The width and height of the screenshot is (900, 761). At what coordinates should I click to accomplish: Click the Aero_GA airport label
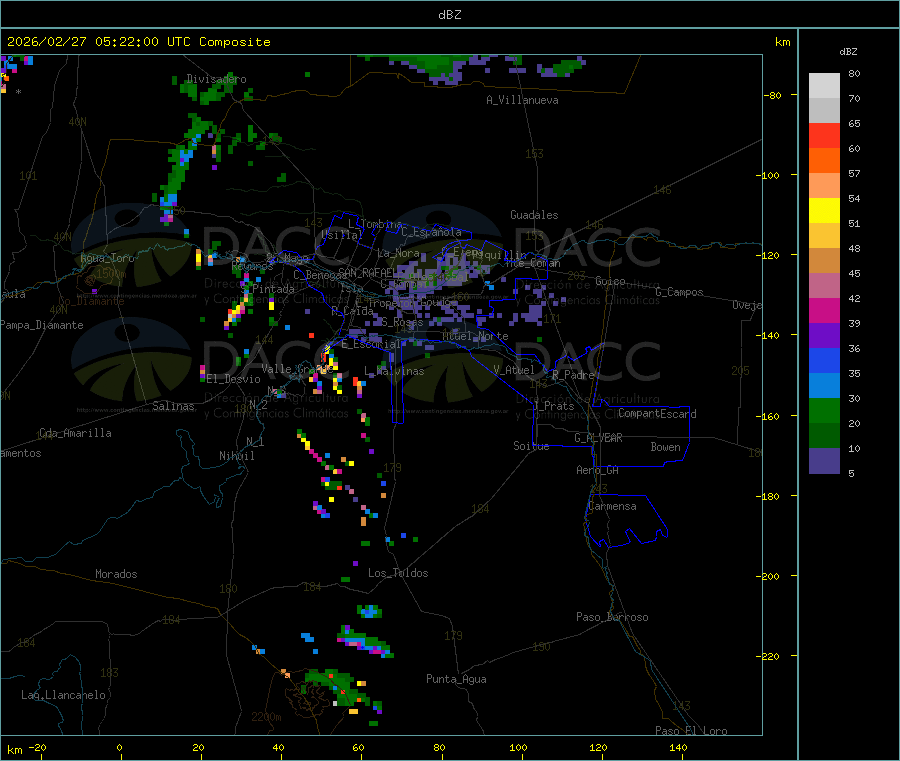coord(598,470)
